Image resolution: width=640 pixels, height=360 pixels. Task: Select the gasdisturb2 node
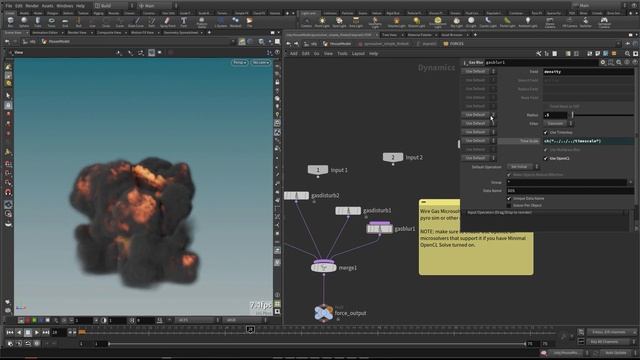point(296,196)
